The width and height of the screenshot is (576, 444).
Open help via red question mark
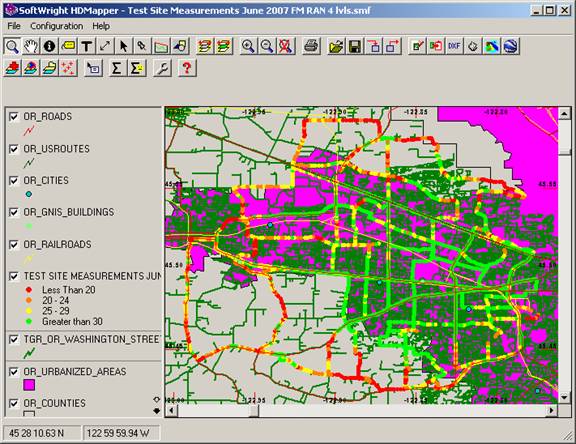187,68
